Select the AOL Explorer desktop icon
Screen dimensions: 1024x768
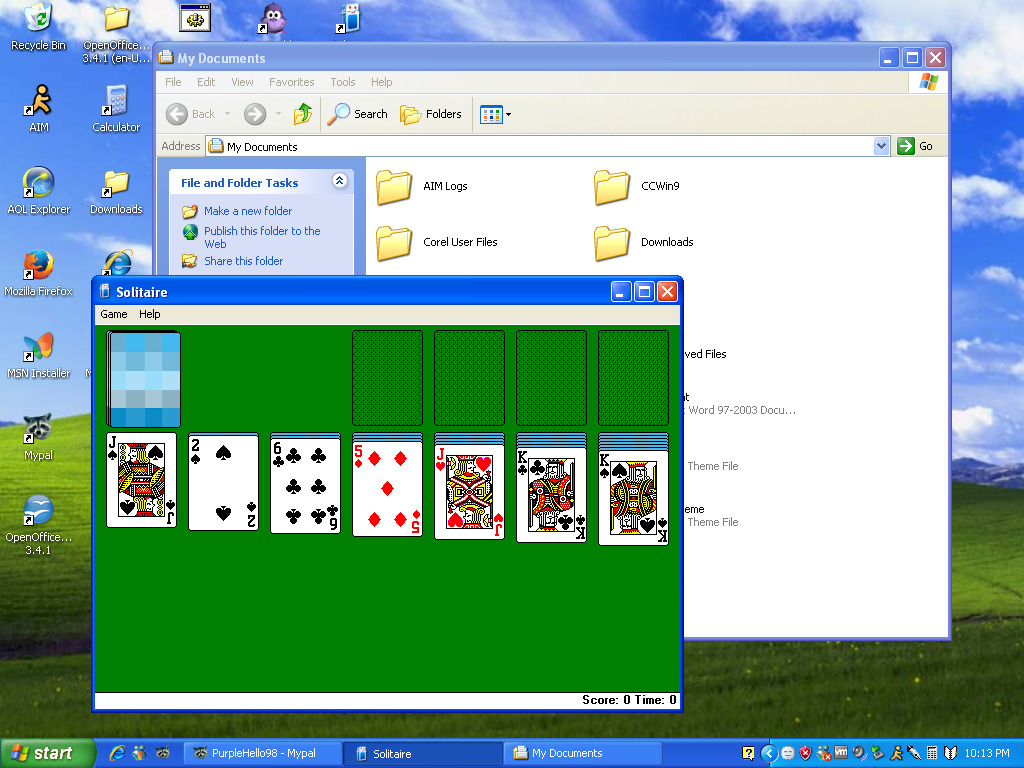point(39,187)
